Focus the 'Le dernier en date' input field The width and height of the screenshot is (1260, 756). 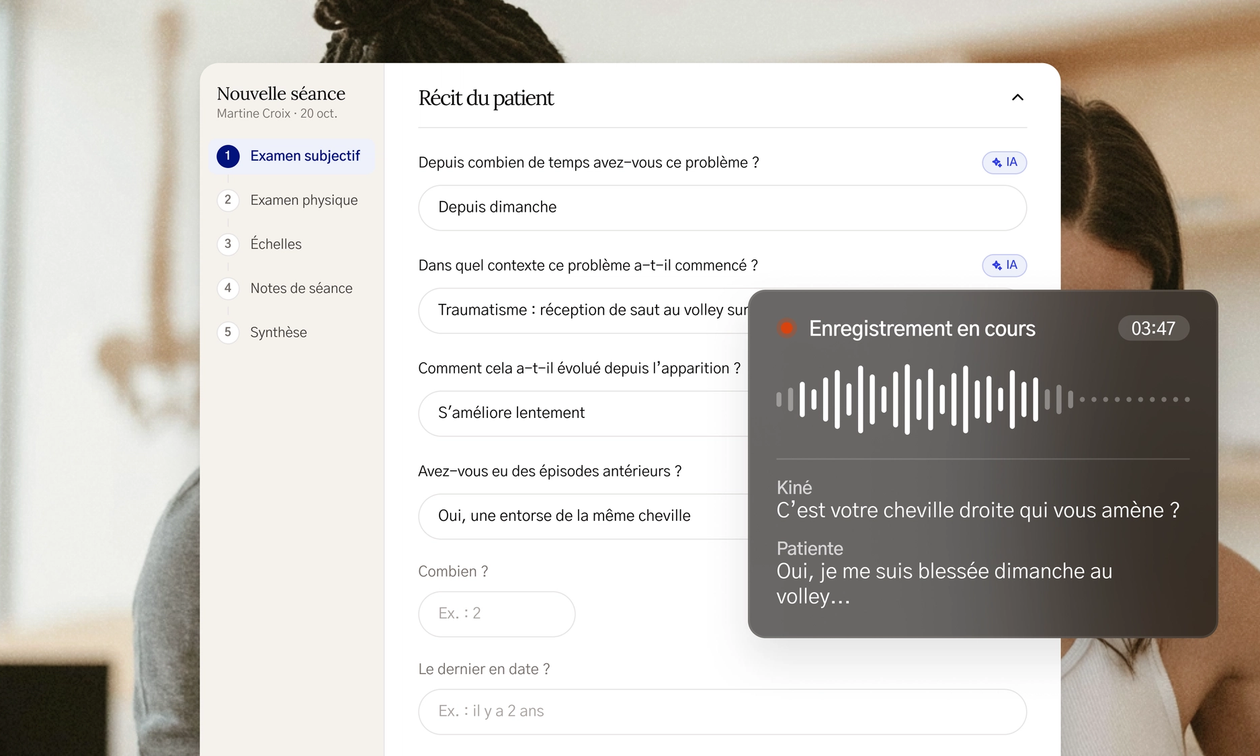coord(722,711)
